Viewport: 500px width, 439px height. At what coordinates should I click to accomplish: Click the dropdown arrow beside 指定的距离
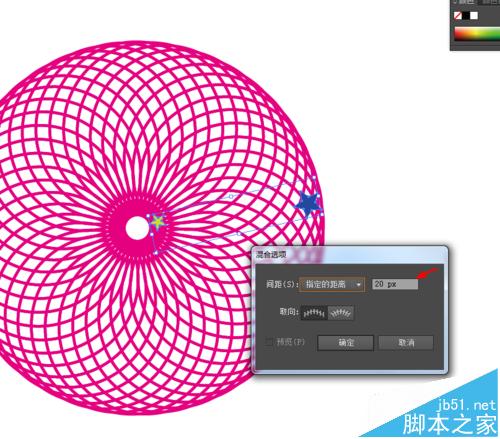click(x=359, y=285)
